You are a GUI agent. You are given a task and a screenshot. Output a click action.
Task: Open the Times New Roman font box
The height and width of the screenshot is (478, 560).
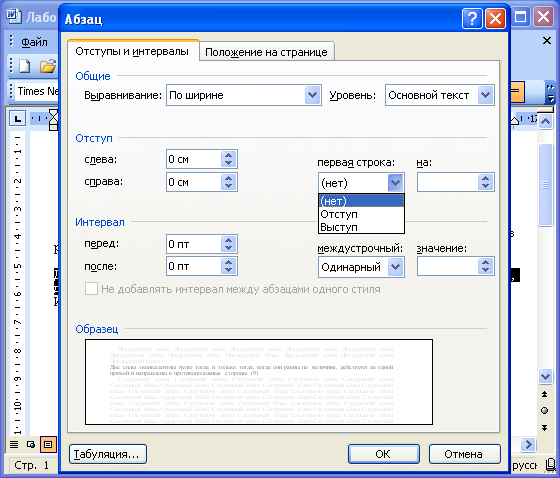[x=38, y=91]
